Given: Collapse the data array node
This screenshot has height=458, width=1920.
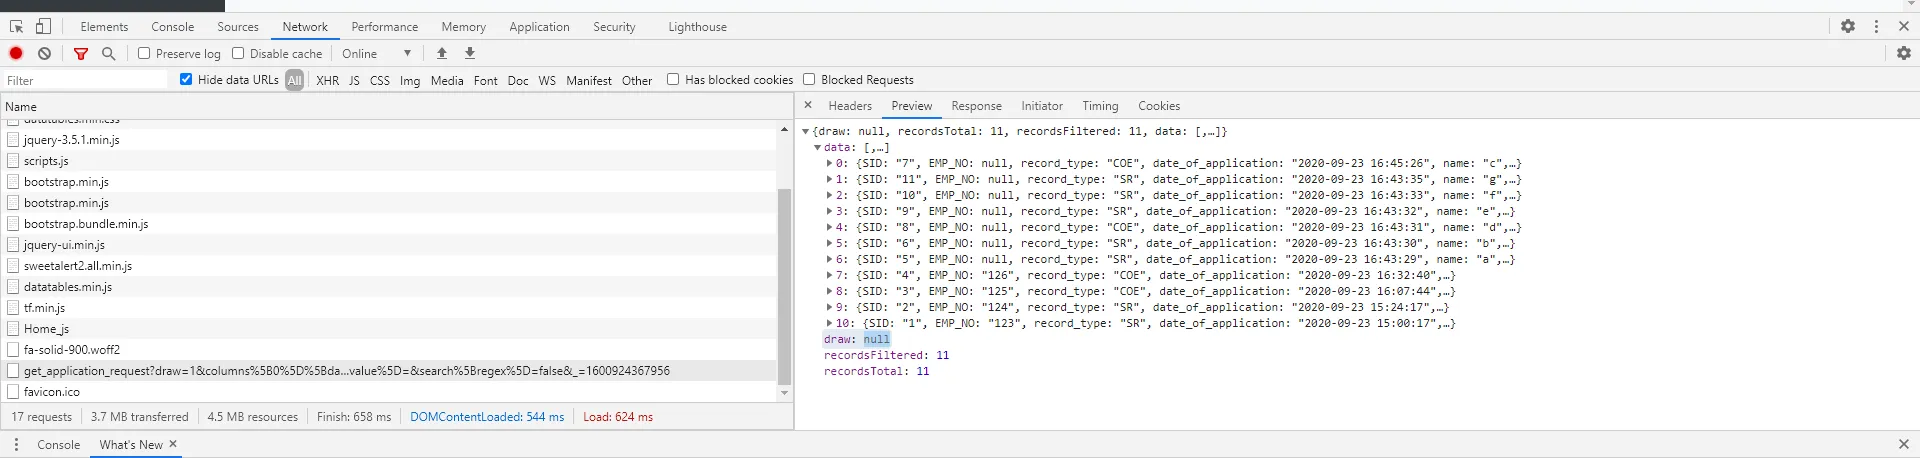Looking at the screenshot, I should tap(817, 147).
